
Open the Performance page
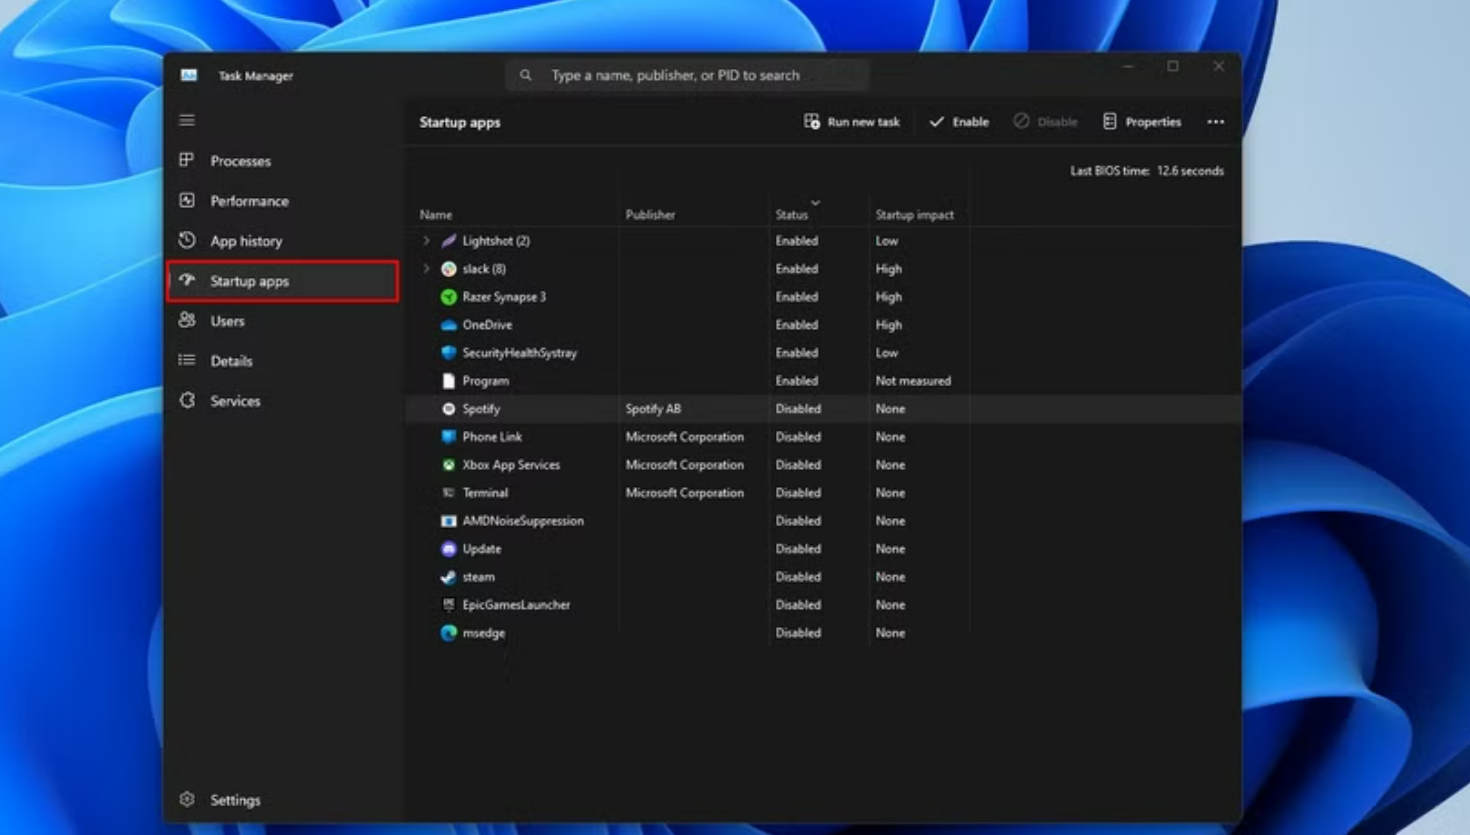click(283, 201)
